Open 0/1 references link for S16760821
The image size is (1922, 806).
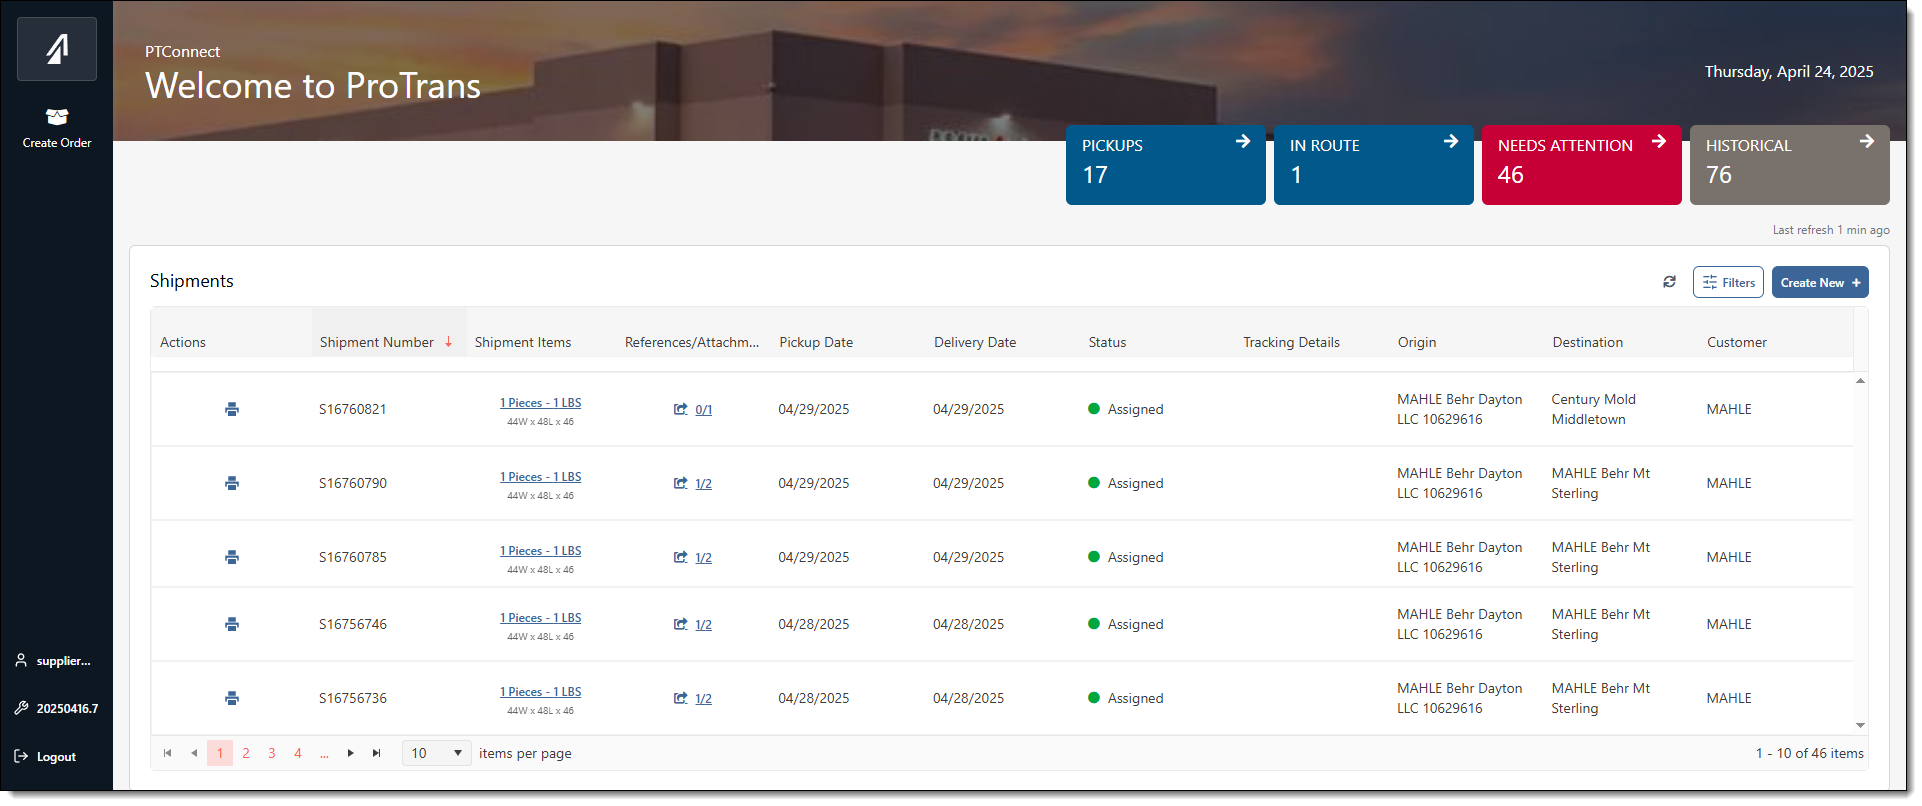pos(704,409)
